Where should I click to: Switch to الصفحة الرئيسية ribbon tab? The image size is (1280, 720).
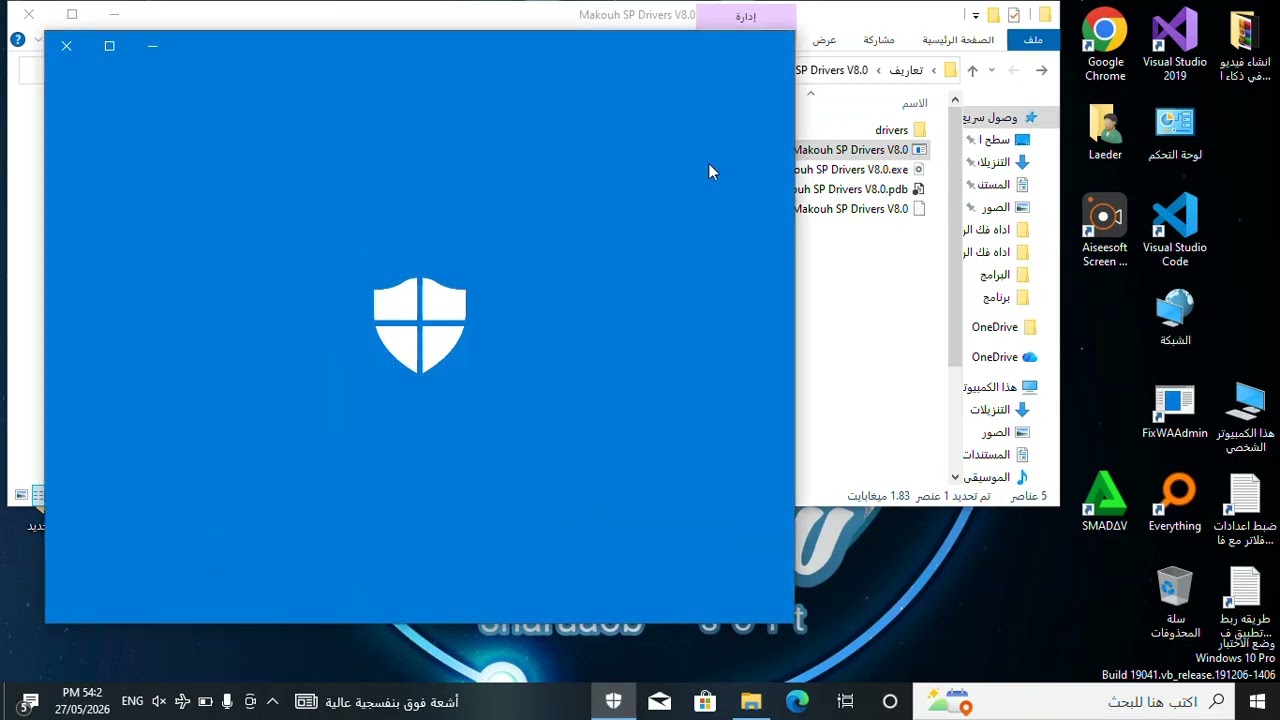coord(958,40)
